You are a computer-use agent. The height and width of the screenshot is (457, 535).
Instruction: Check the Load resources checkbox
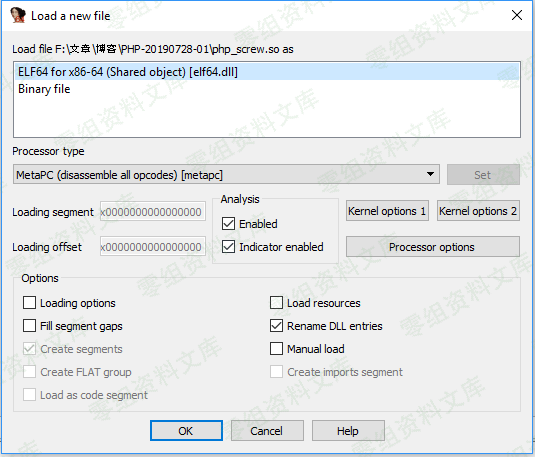pyautogui.click(x=276, y=303)
